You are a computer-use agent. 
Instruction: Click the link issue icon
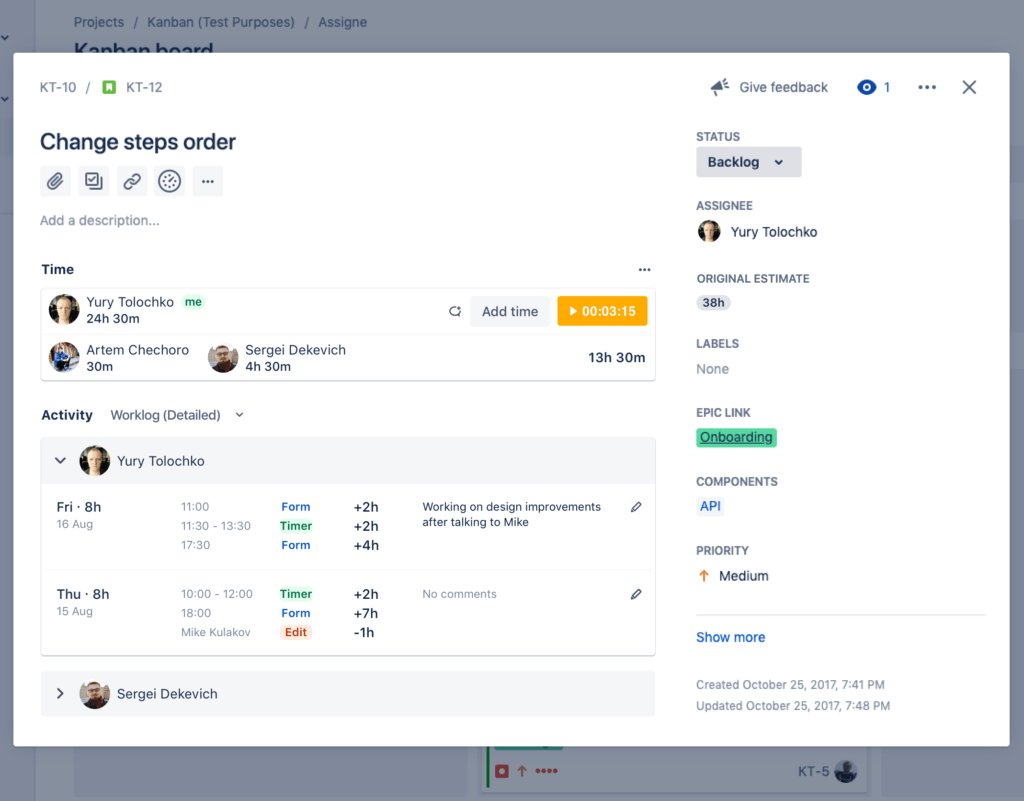pos(132,181)
